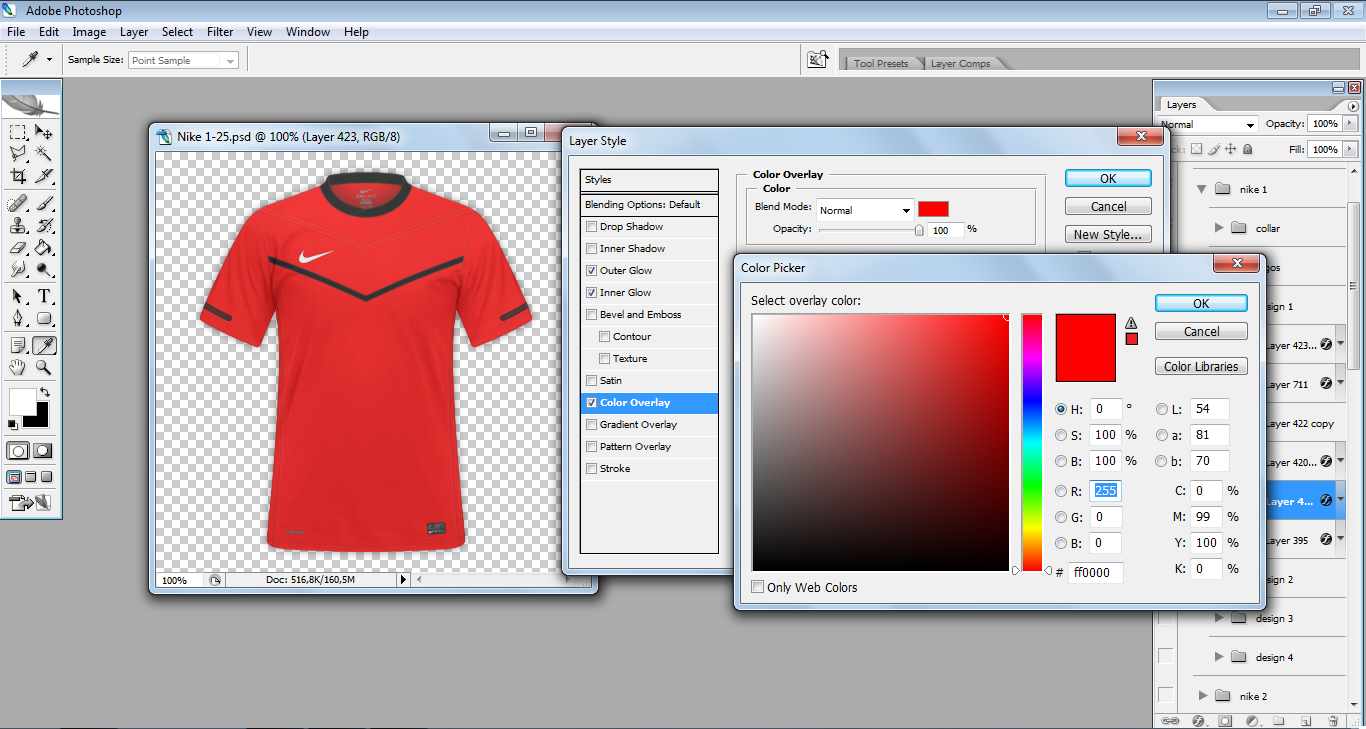Enable the Stroke effect checkbox
The image size is (1366, 729).
coord(592,469)
